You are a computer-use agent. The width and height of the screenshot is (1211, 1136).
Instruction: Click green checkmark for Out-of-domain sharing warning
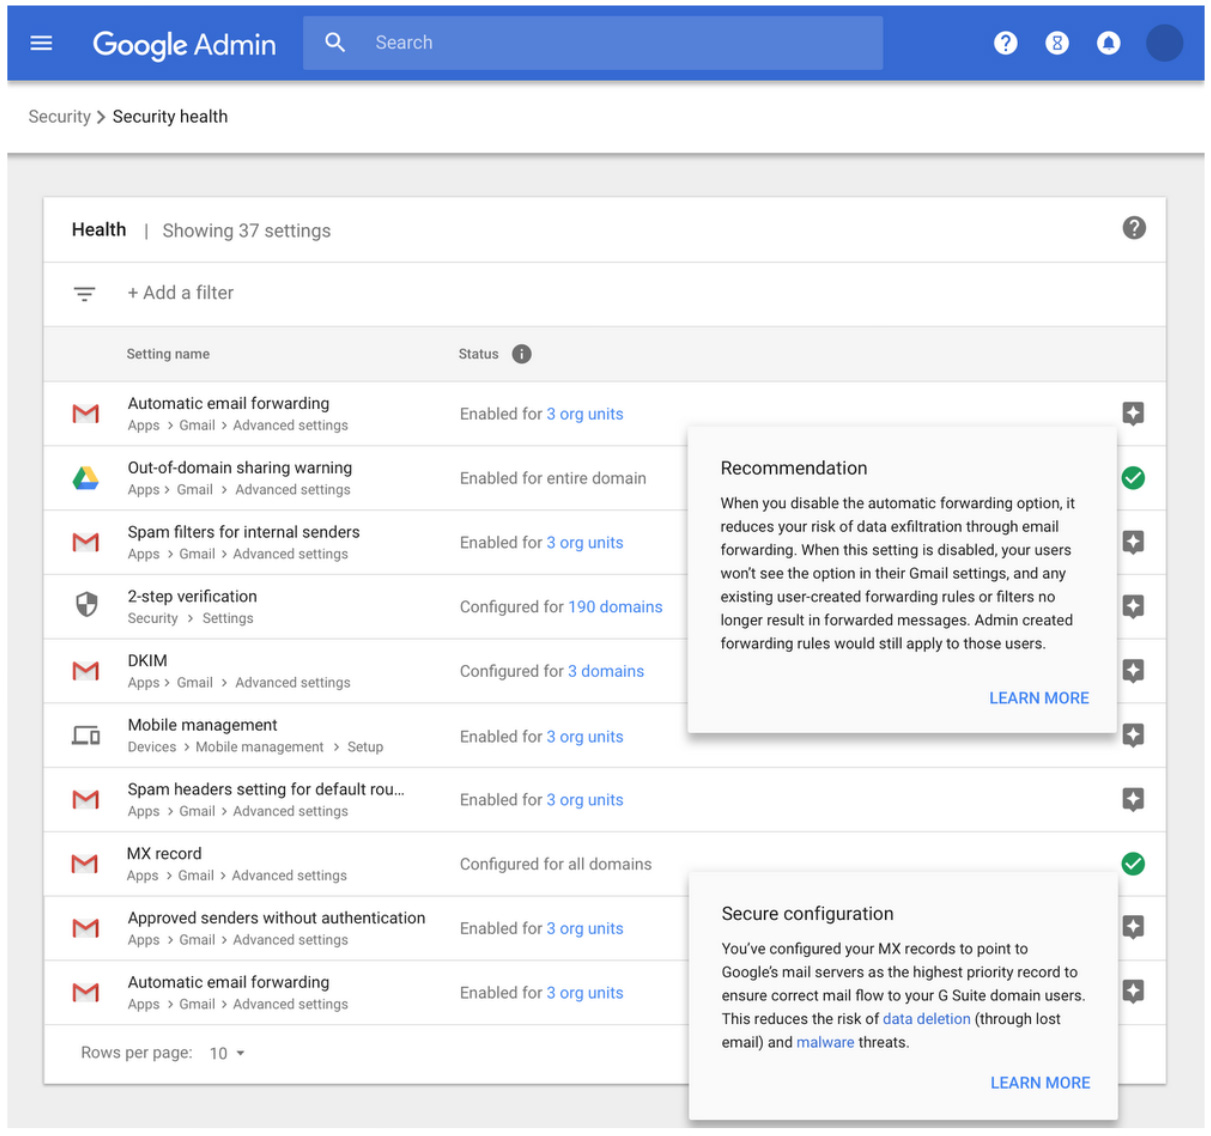pyautogui.click(x=1132, y=478)
